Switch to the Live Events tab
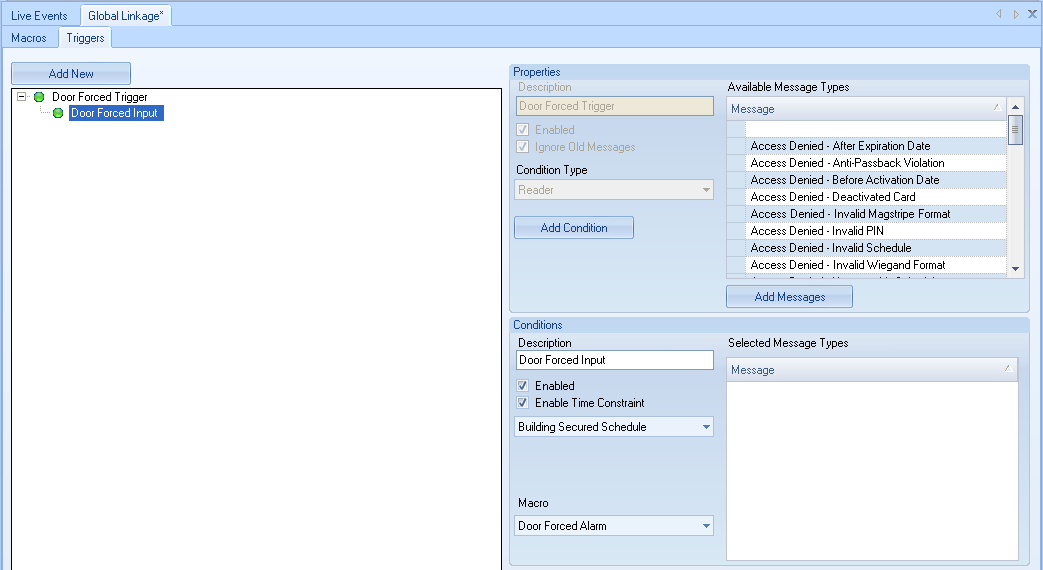Screen dimensions: 1043x570 coord(39,15)
